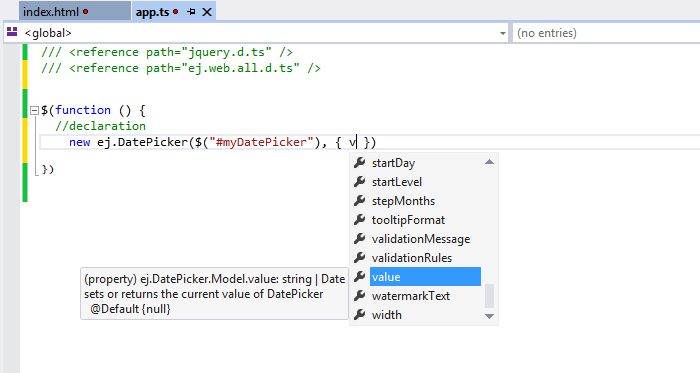
Task: Click the wrench icon beside validationRules
Action: pos(359,257)
